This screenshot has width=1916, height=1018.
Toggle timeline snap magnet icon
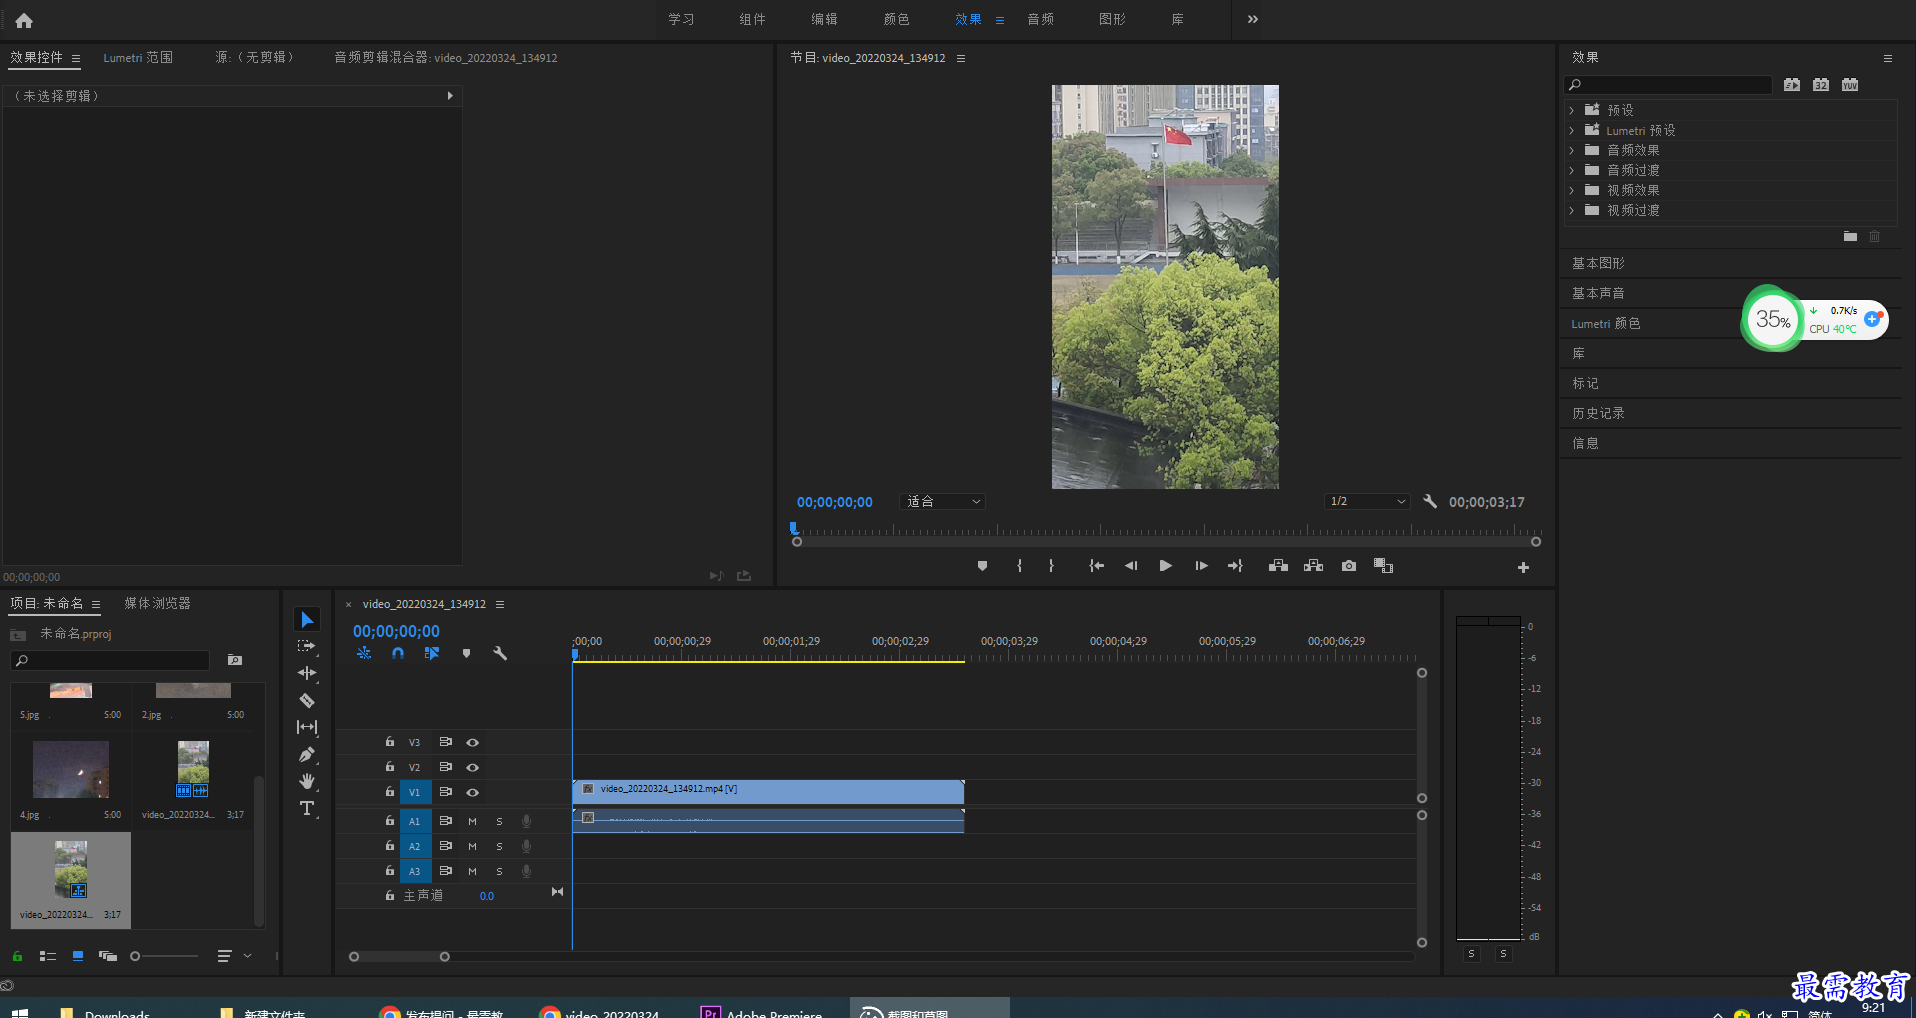398,653
